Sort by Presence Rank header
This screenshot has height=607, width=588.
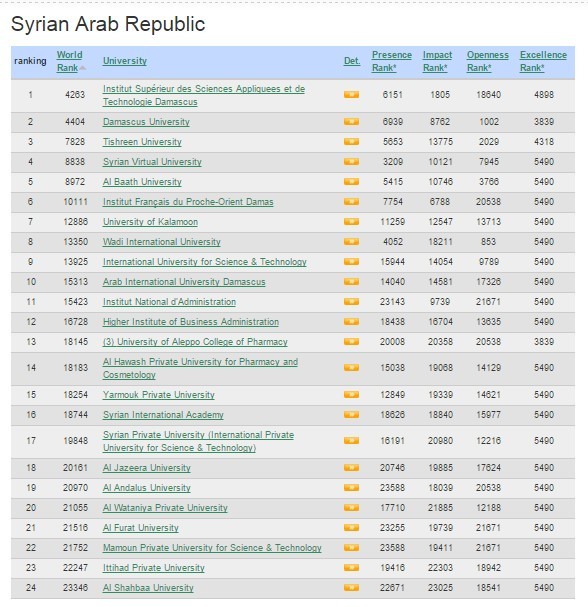391,61
